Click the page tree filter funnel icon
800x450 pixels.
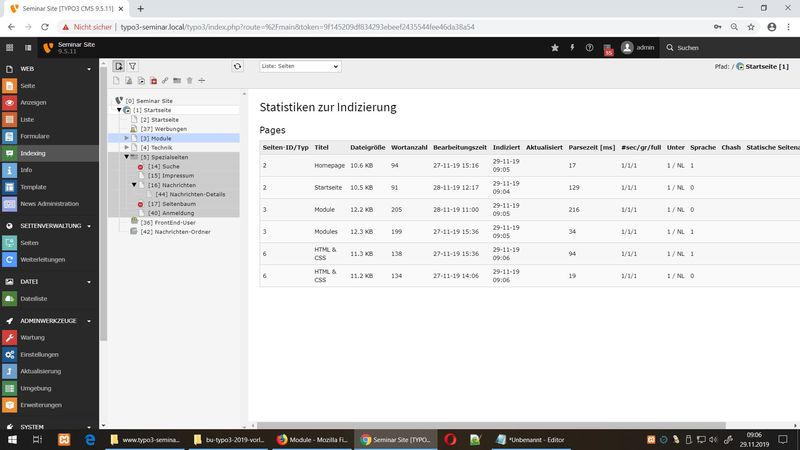tap(132, 66)
